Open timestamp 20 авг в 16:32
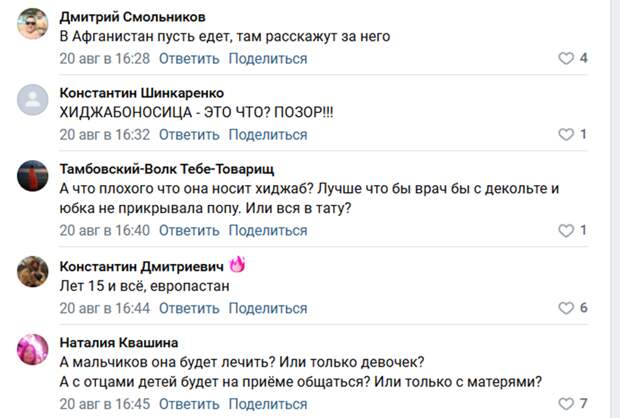620x418 pixels. [x=104, y=135]
